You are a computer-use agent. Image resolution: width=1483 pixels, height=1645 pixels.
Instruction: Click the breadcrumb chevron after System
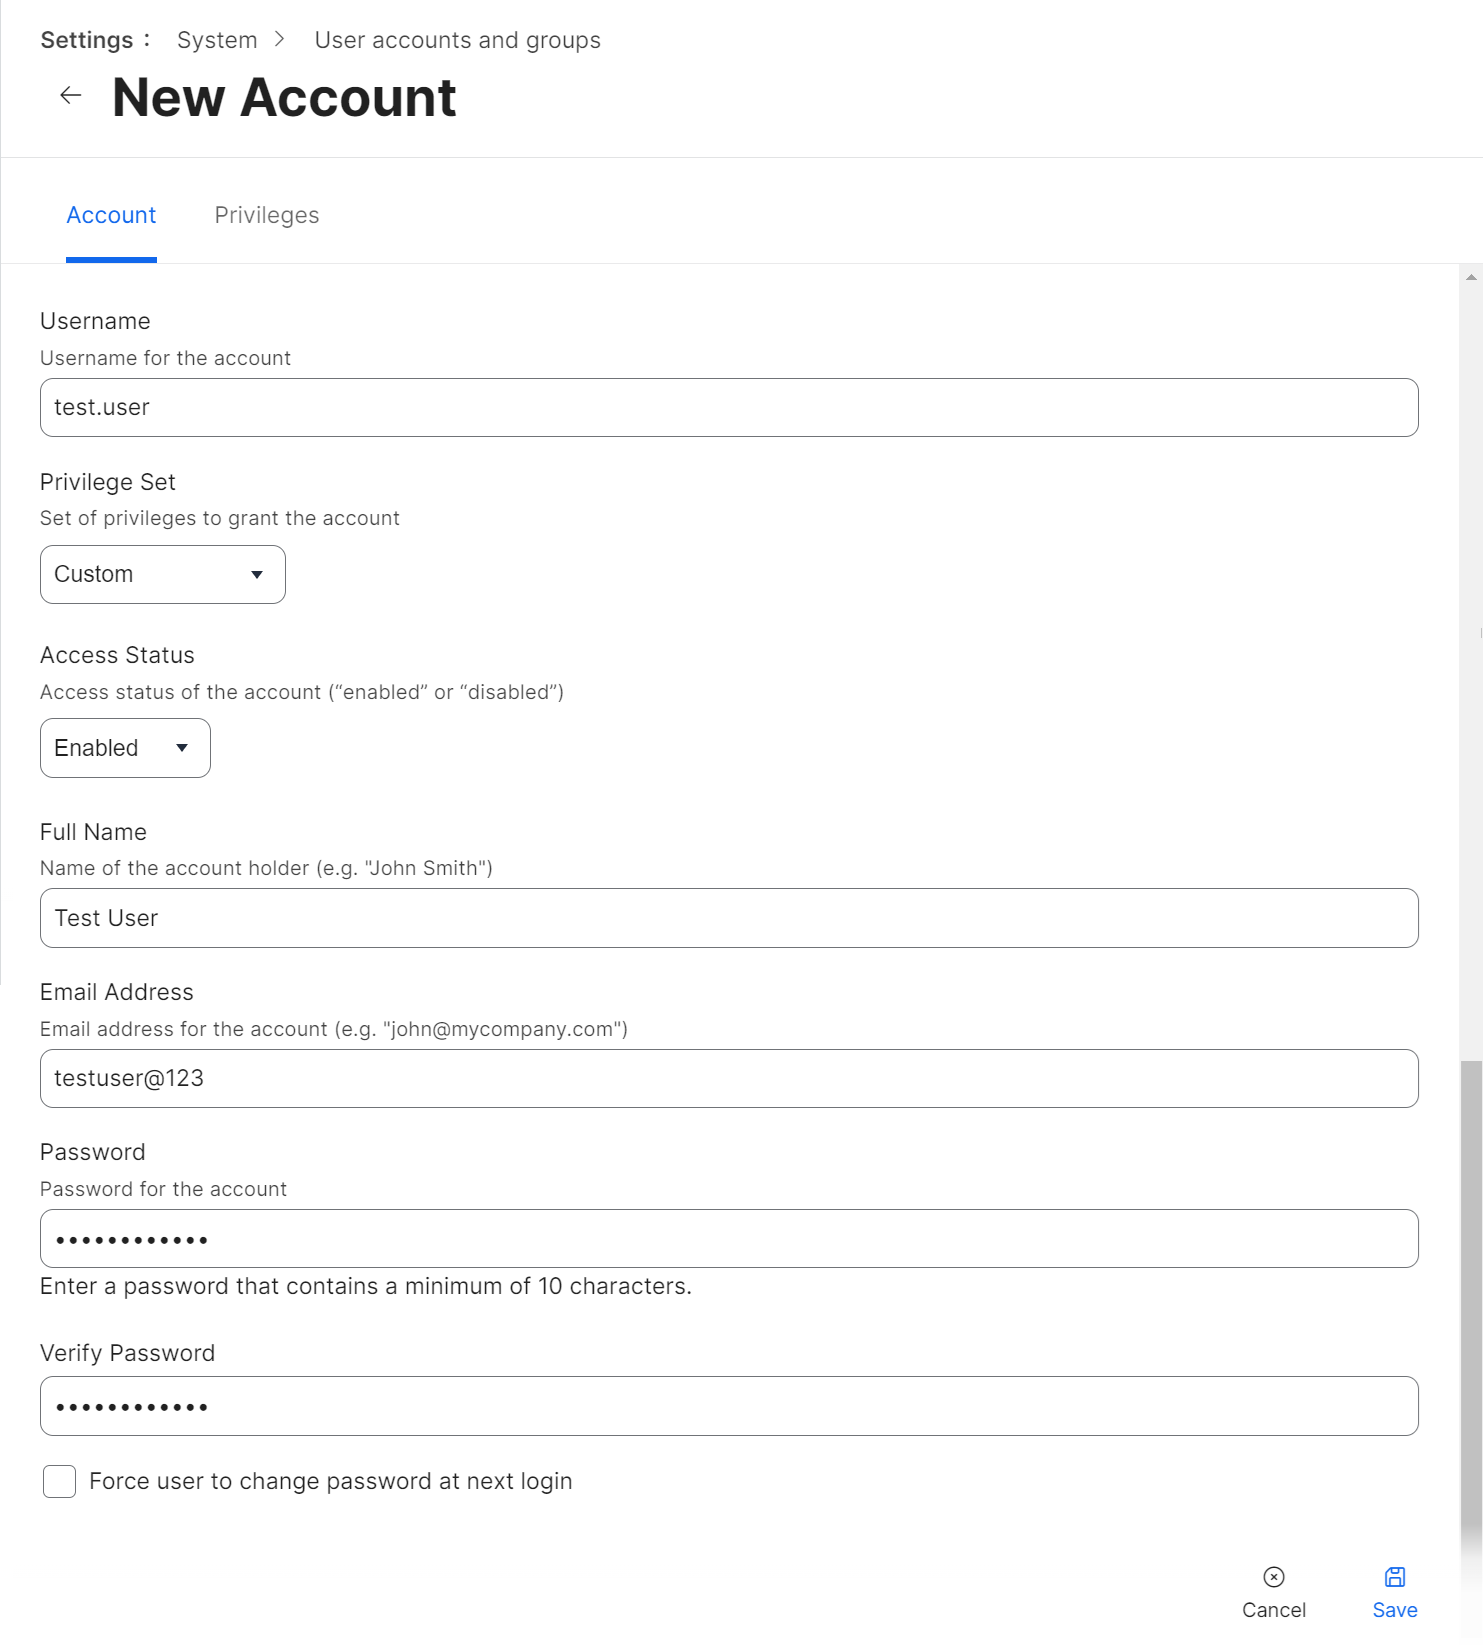tap(280, 39)
